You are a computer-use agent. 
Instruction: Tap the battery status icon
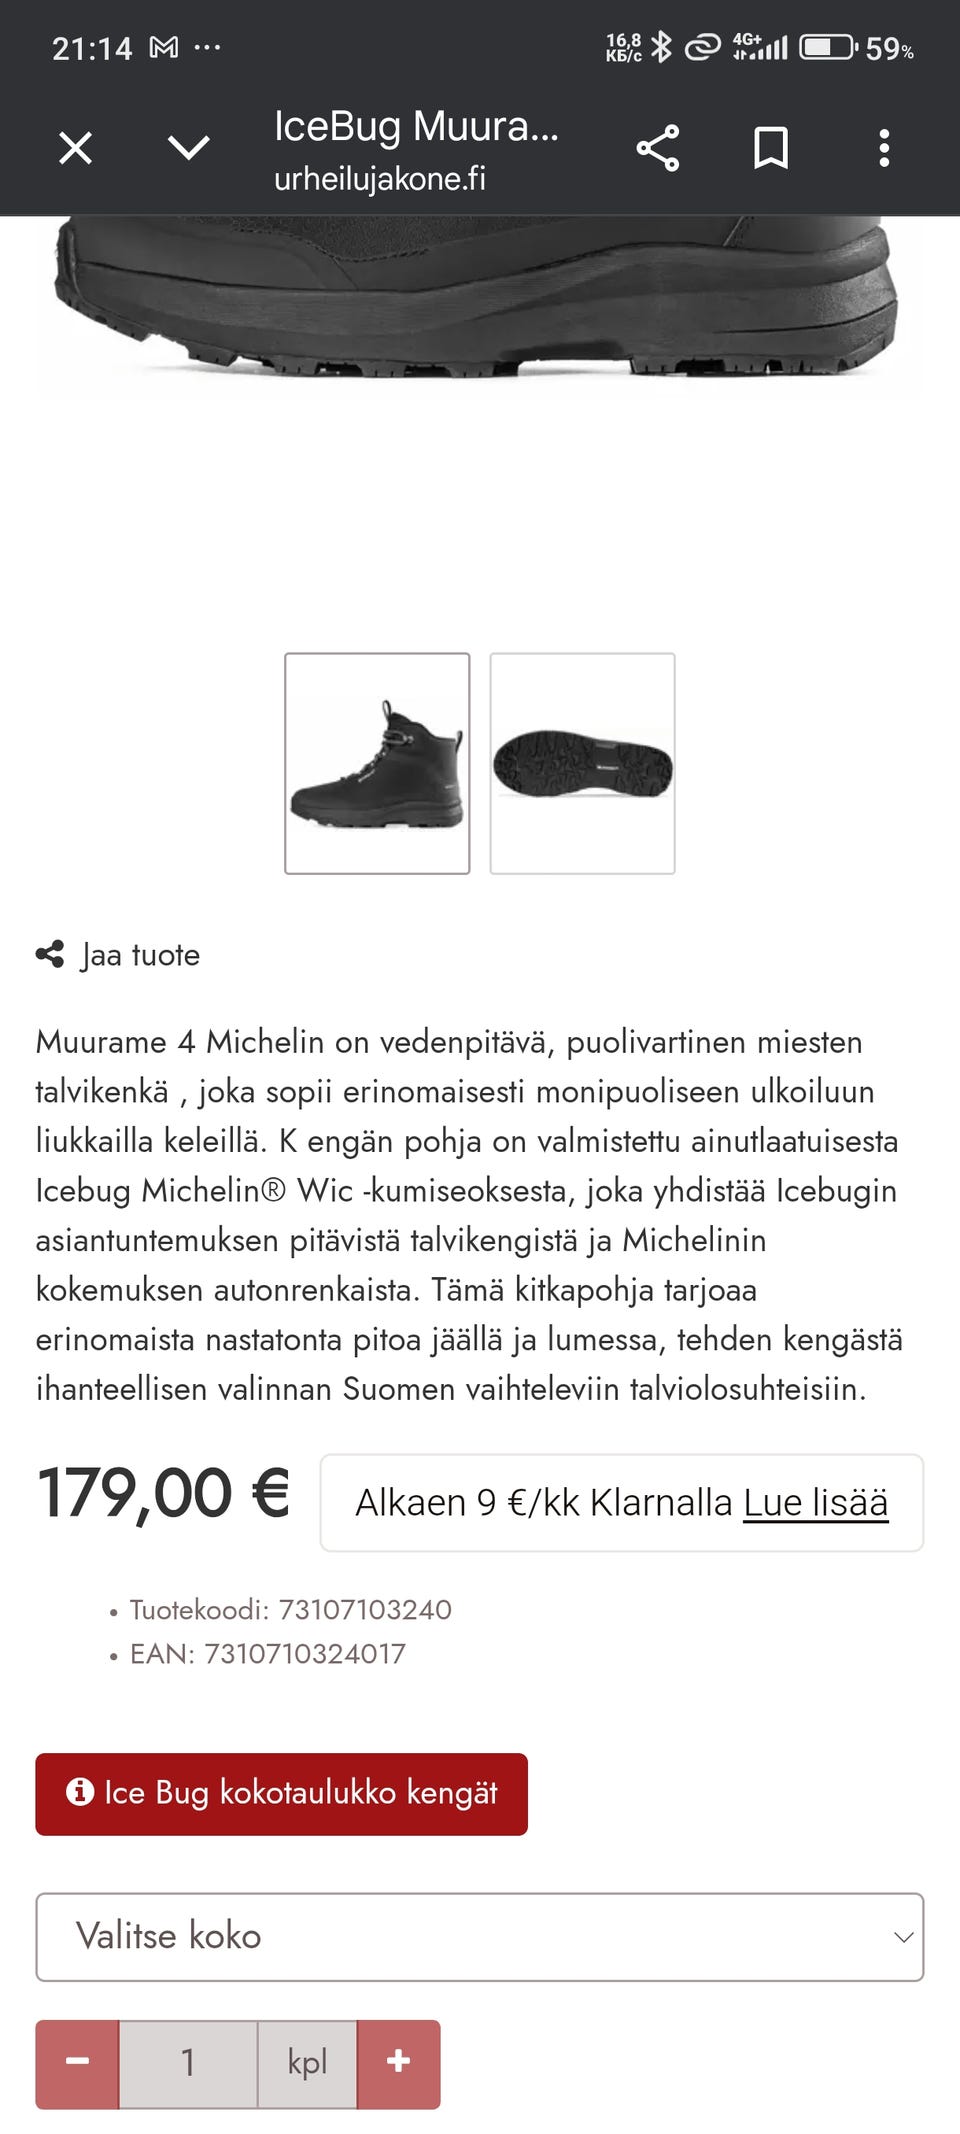828,48
